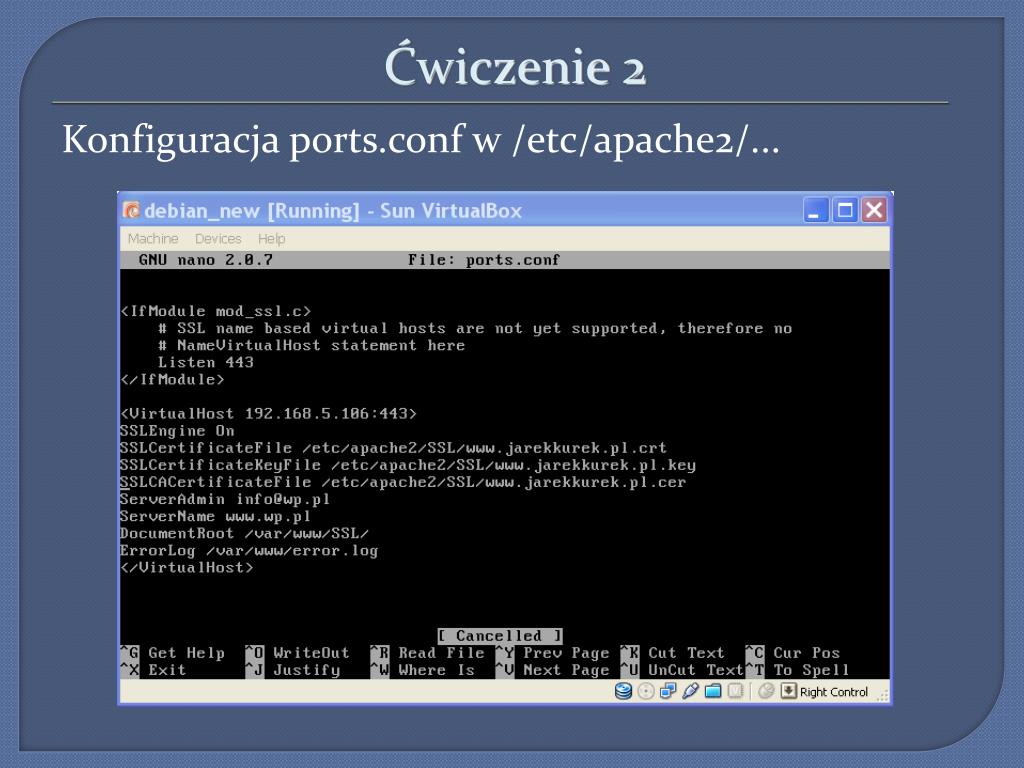The width and height of the screenshot is (1024, 768).
Task: Click the '# SSL name based virtual hosts' comment
Action: tap(475, 328)
